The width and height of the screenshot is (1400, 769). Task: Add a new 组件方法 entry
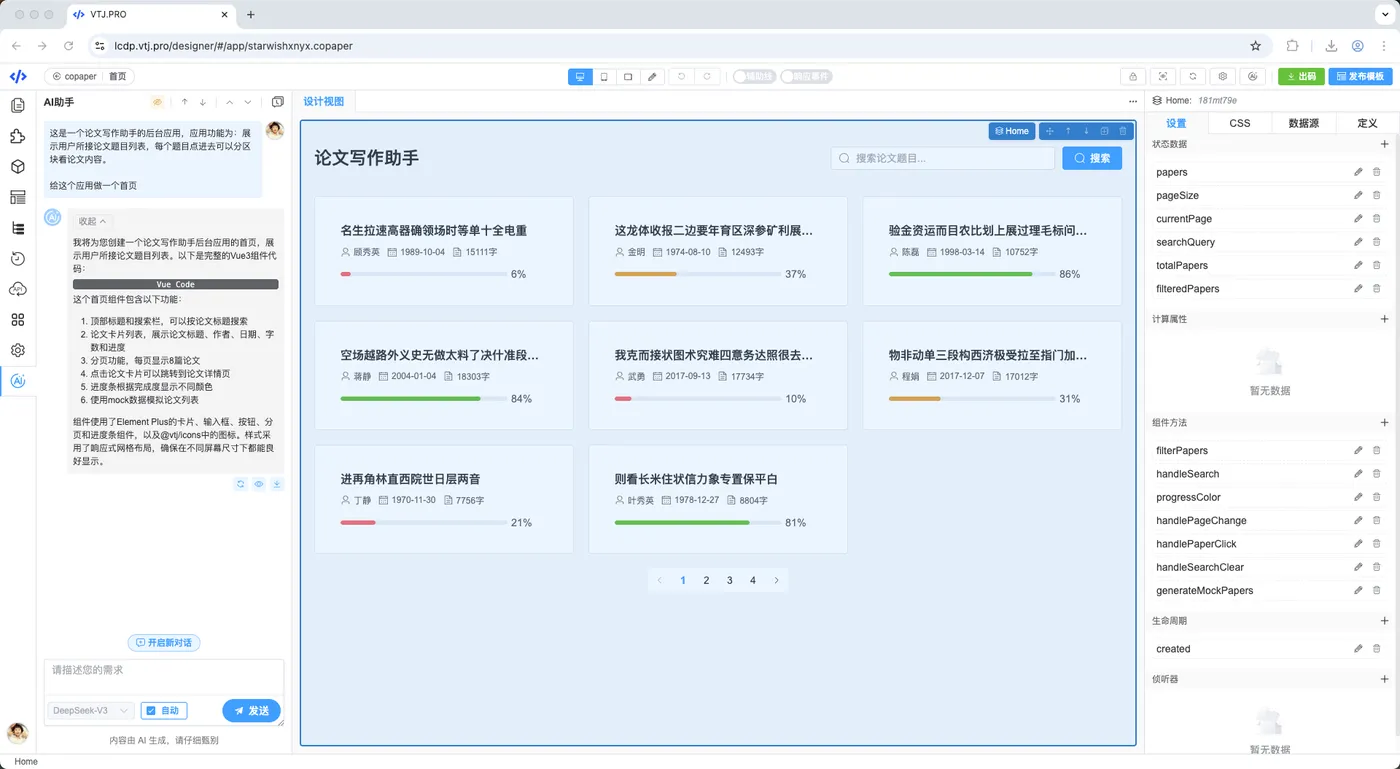click(x=1384, y=423)
